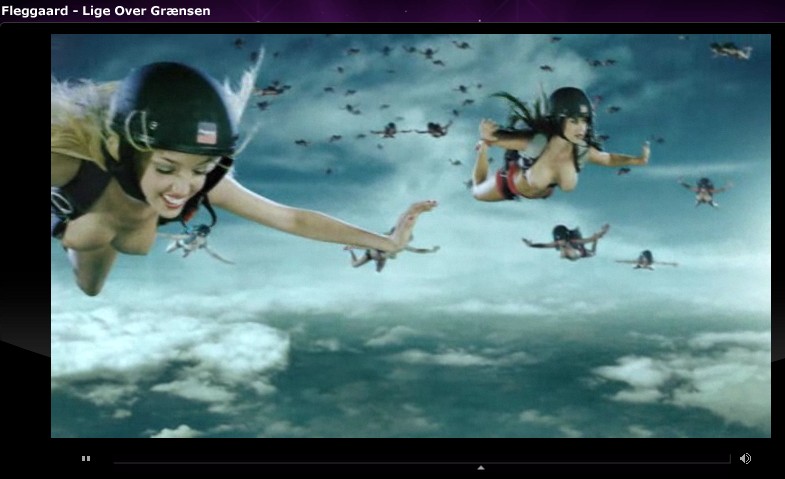Seek to the far right end of the progress bar

729,461
